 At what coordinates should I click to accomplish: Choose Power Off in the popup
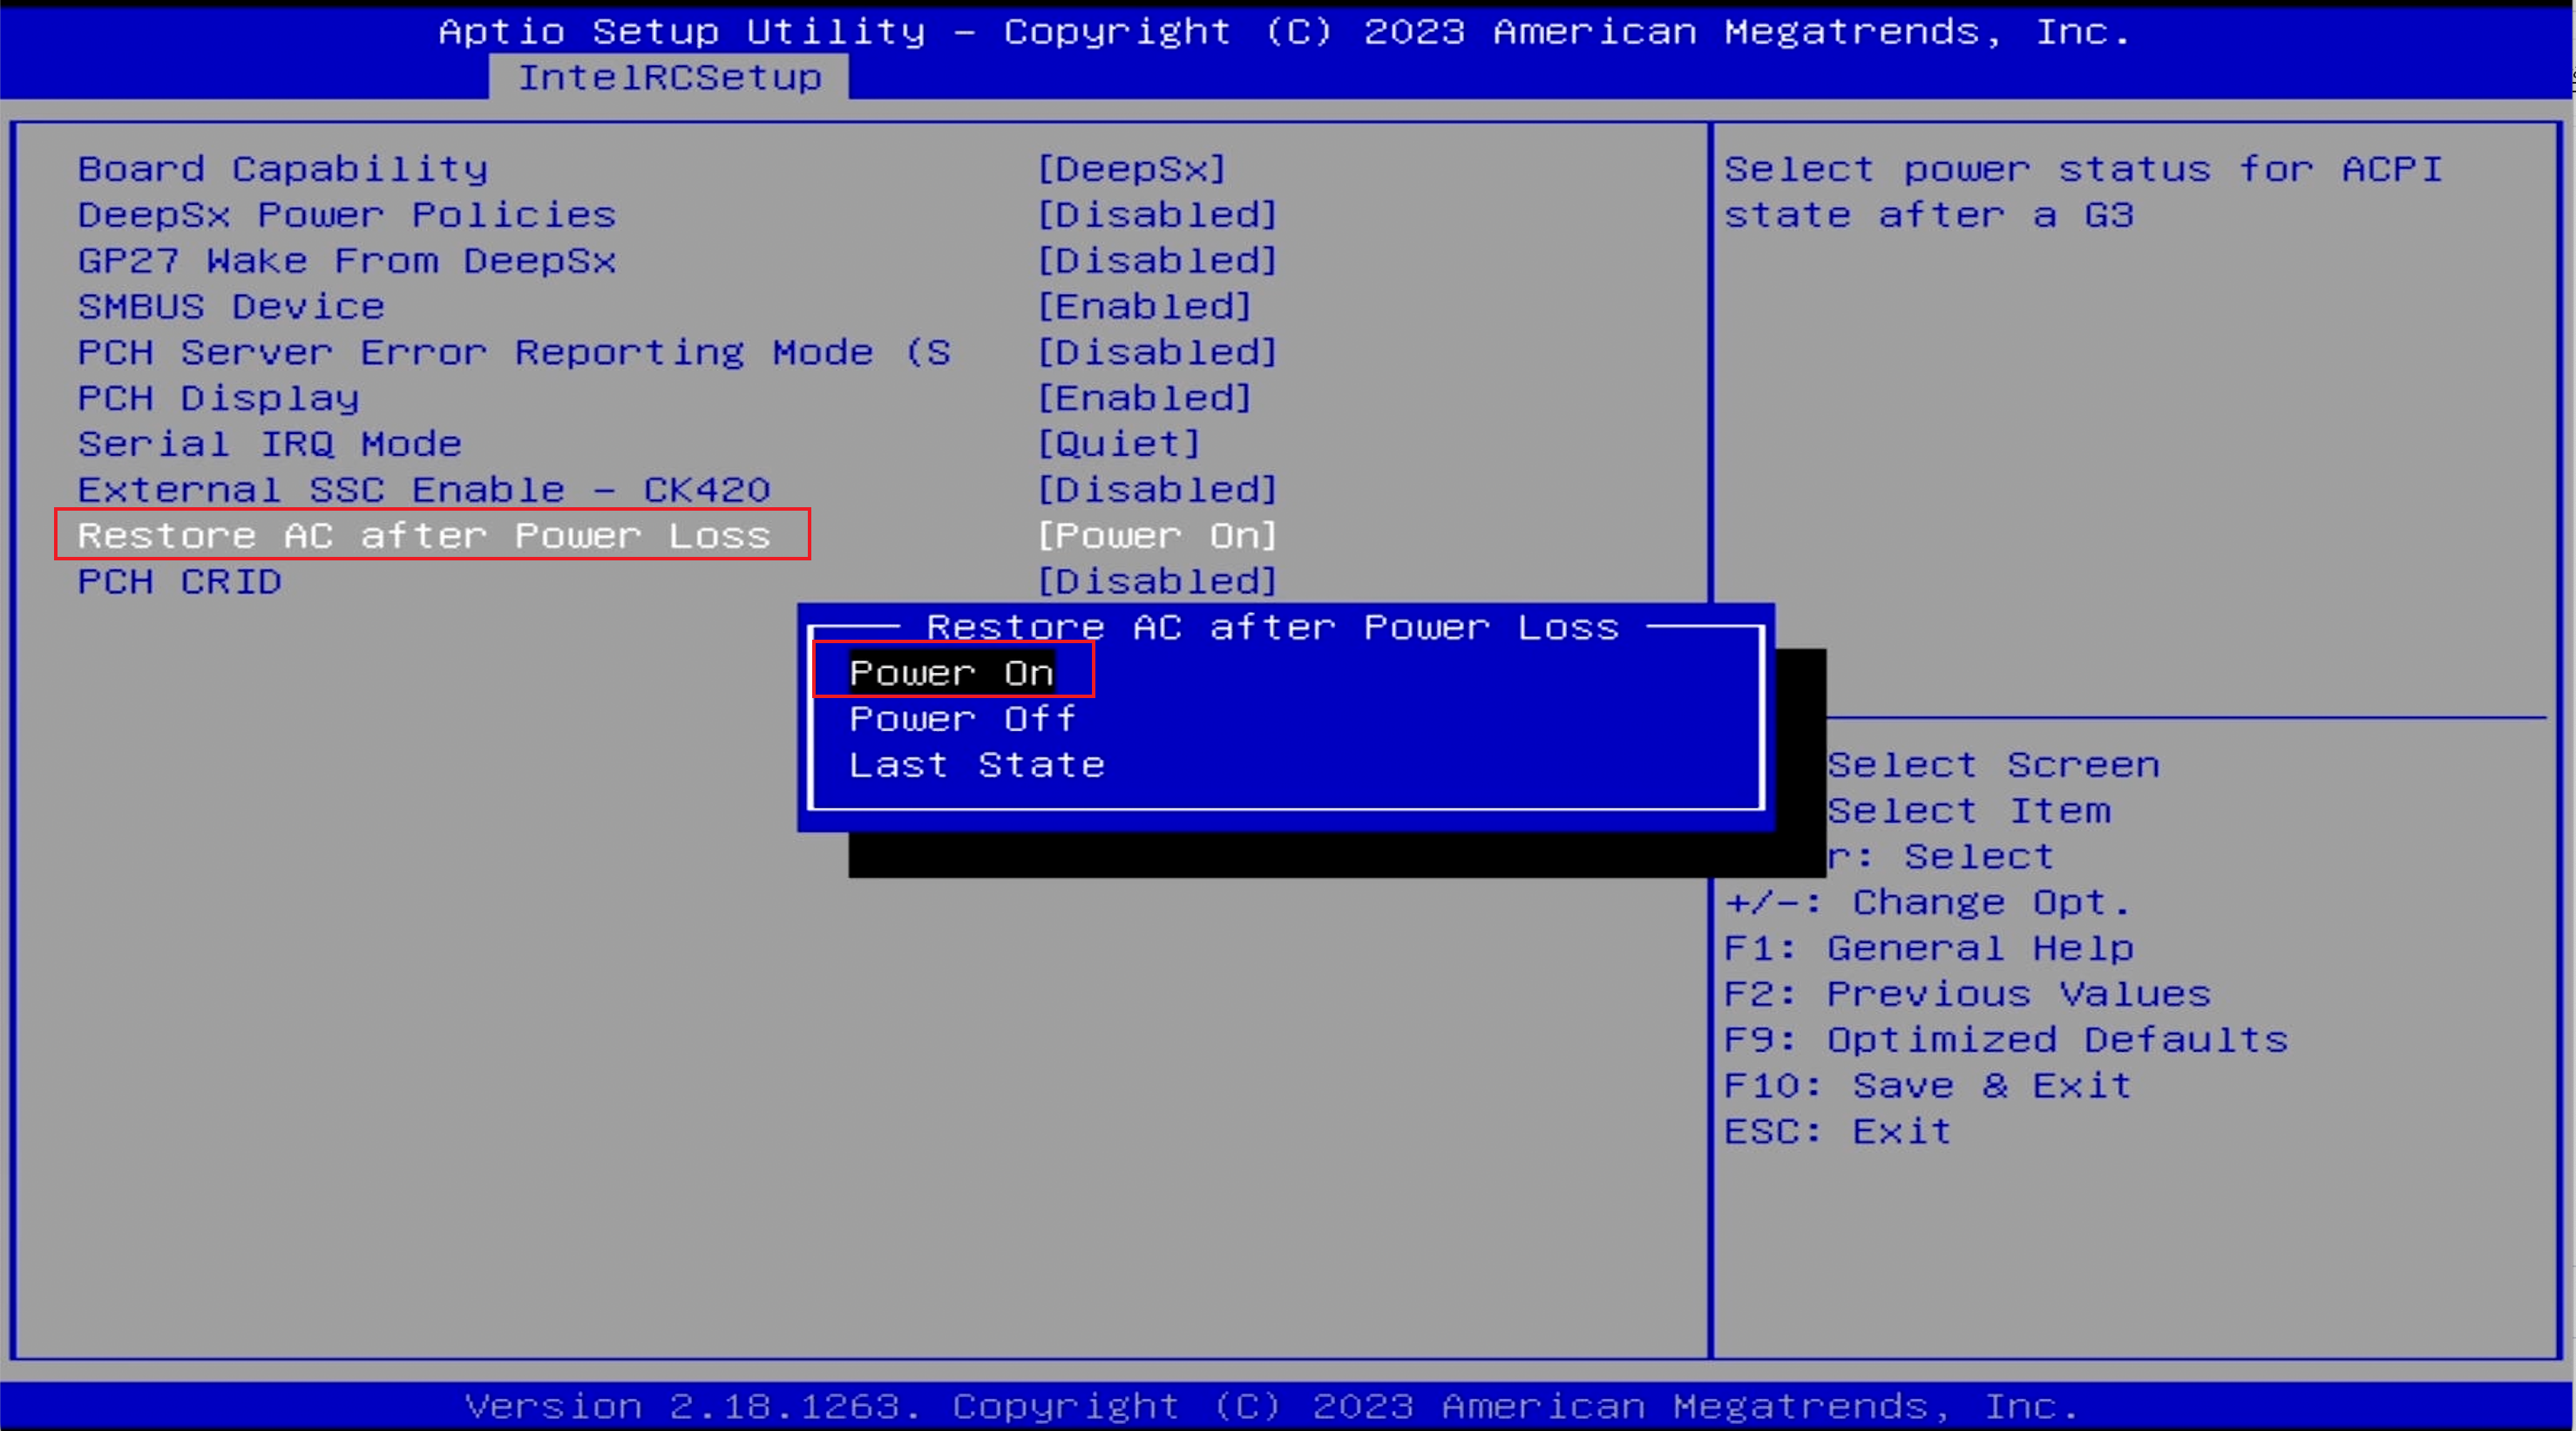[x=963, y=719]
